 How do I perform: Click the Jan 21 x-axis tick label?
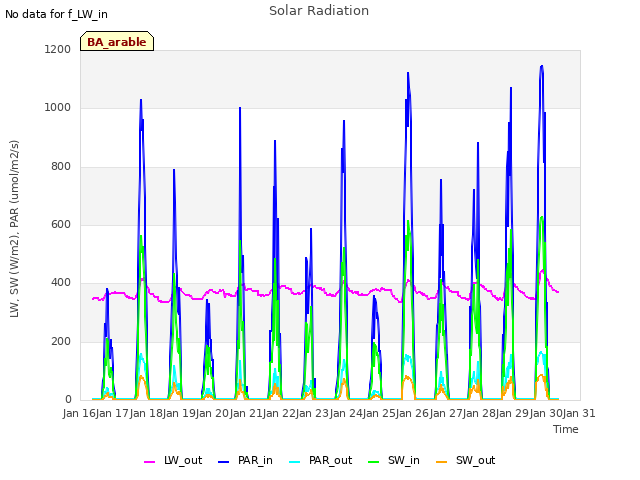point(246,413)
